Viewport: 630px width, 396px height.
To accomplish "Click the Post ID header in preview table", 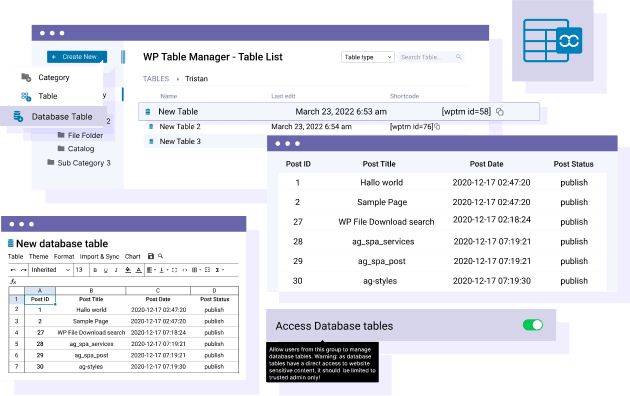I will click(x=298, y=164).
